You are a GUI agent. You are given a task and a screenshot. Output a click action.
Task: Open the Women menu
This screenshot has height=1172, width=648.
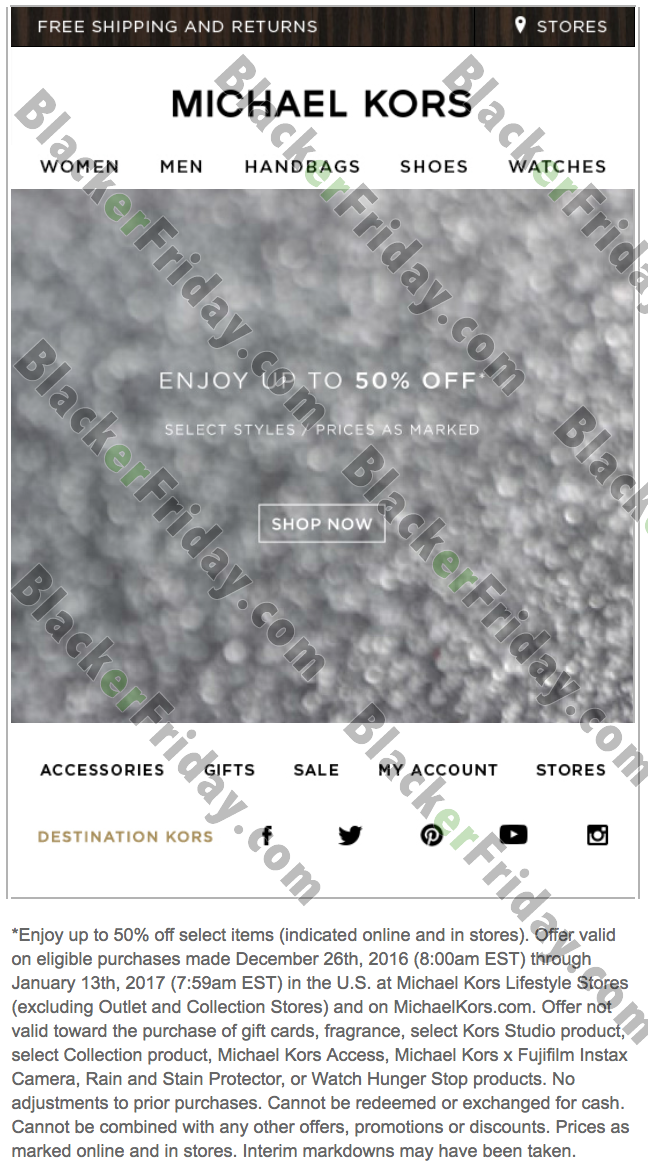pos(79,167)
